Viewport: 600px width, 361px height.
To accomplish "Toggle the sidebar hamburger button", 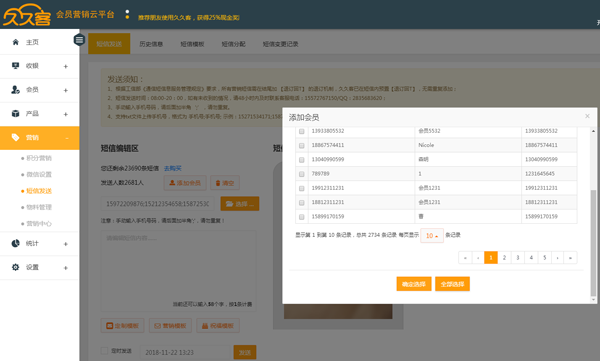I will pyautogui.click(x=79, y=39).
